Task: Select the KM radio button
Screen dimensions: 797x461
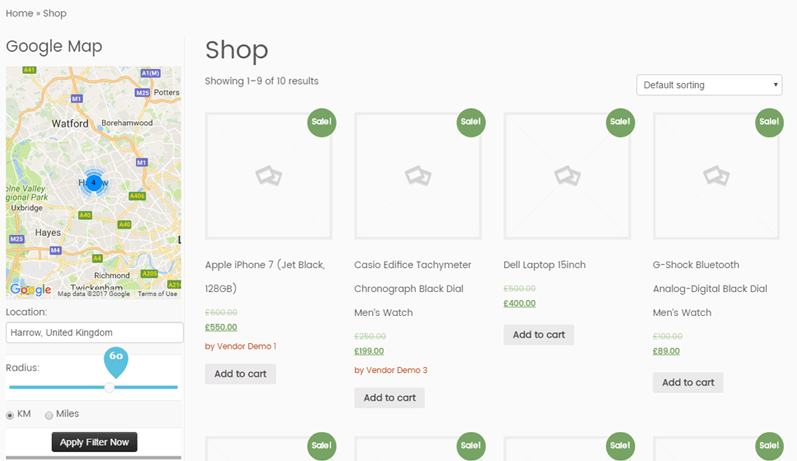Action: [x=10, y=415]
